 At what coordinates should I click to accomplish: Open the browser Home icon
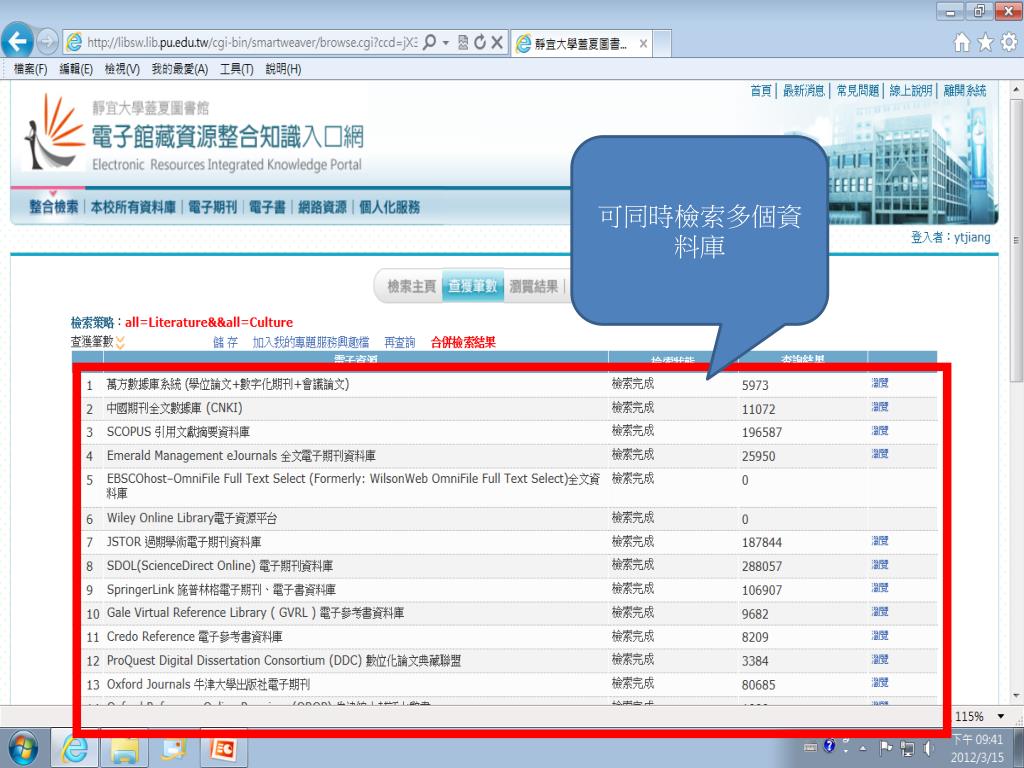click(962, 42)
